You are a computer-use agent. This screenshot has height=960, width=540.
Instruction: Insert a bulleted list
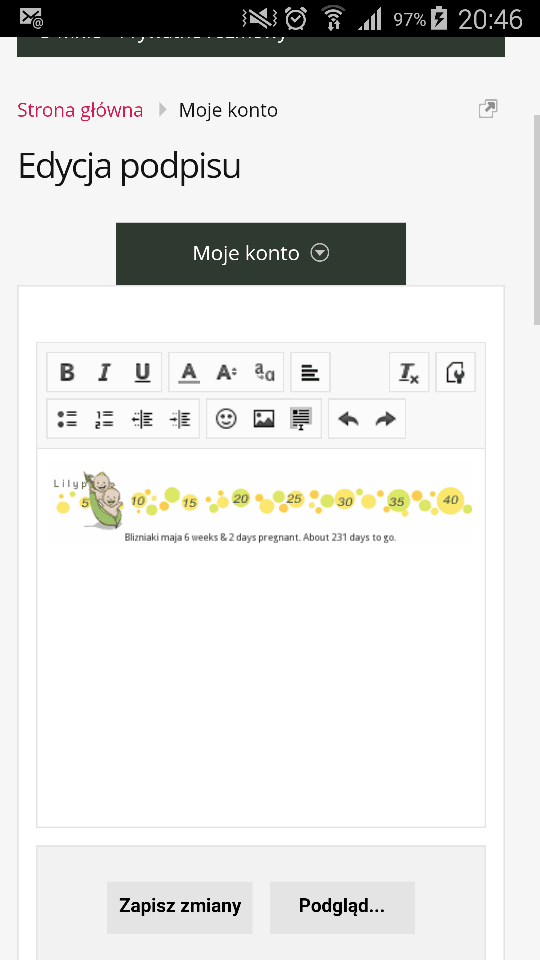[x=67, y=419]
